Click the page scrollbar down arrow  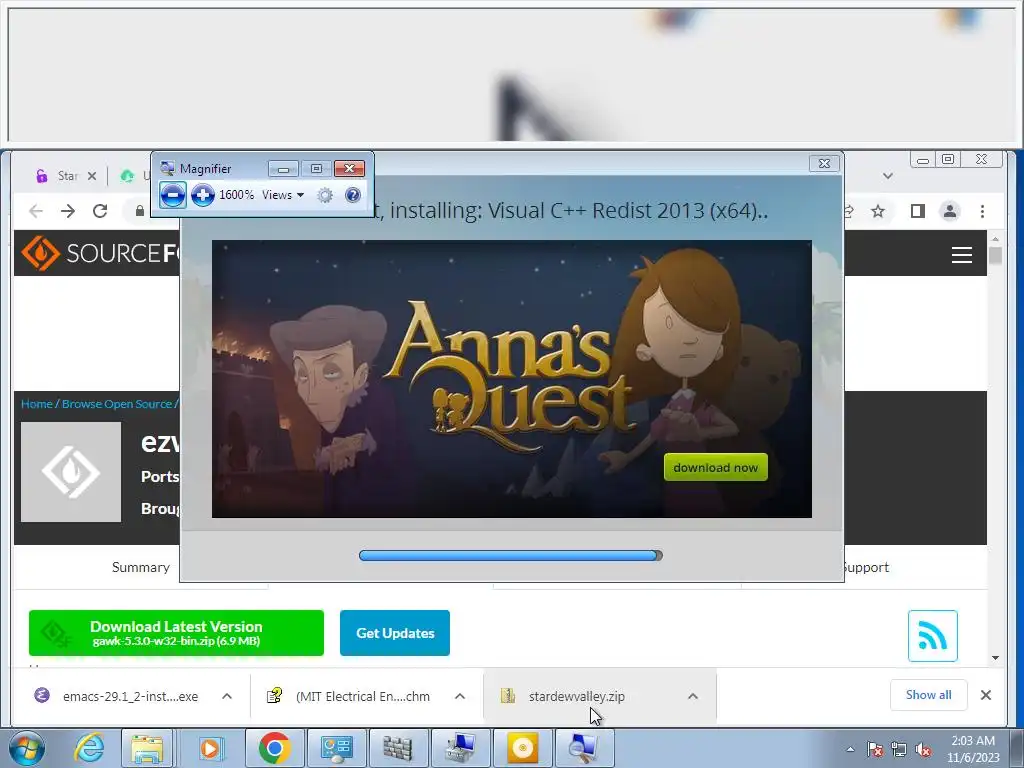pos(995,658)
